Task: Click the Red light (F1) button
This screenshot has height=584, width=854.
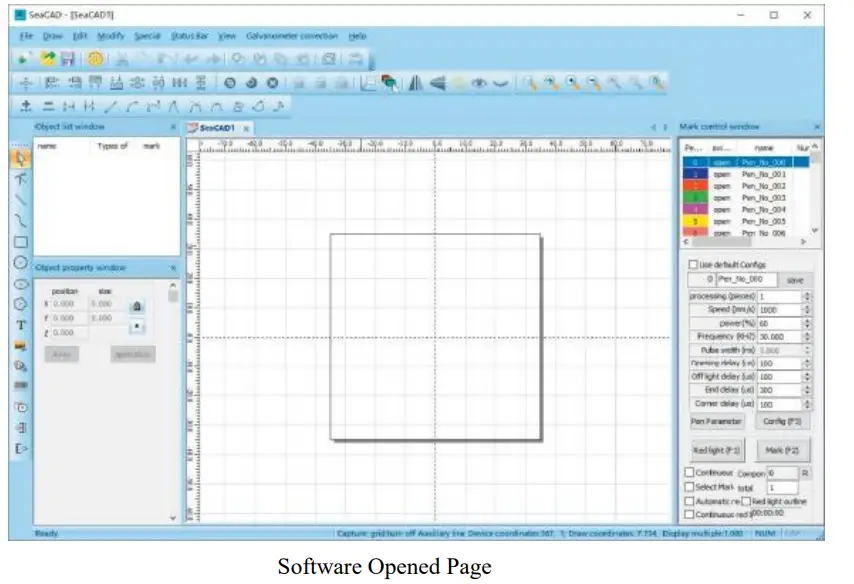Action: (716, 448)
